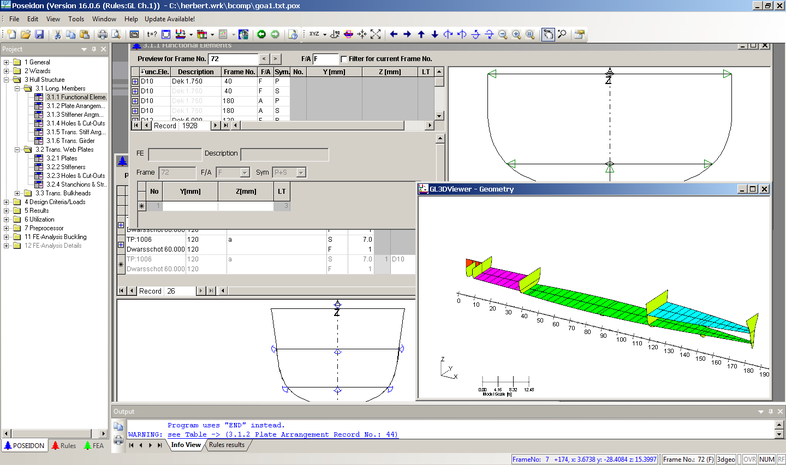Viewport: 786px width, 465px height.
Task: Click the zoom in magnifier icon
Action: click(x=514, y=34)
